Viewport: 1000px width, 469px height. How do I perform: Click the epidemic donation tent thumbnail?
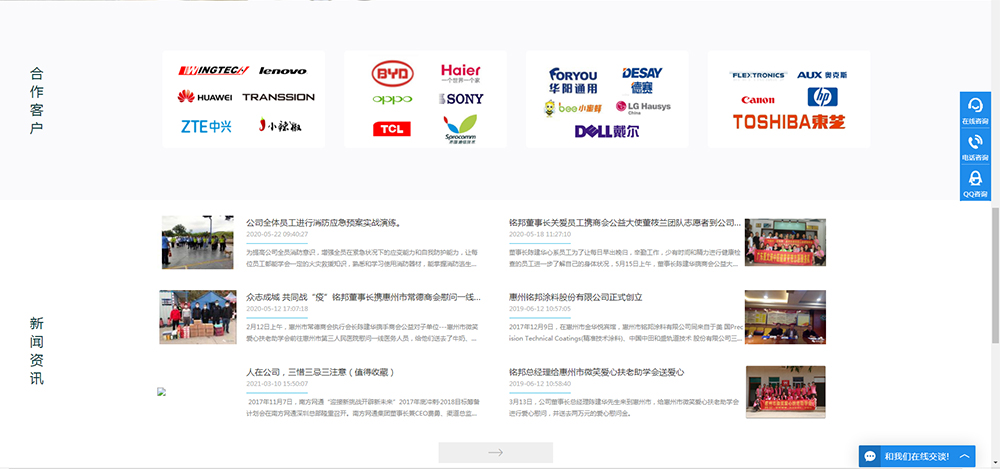(198, 317)
